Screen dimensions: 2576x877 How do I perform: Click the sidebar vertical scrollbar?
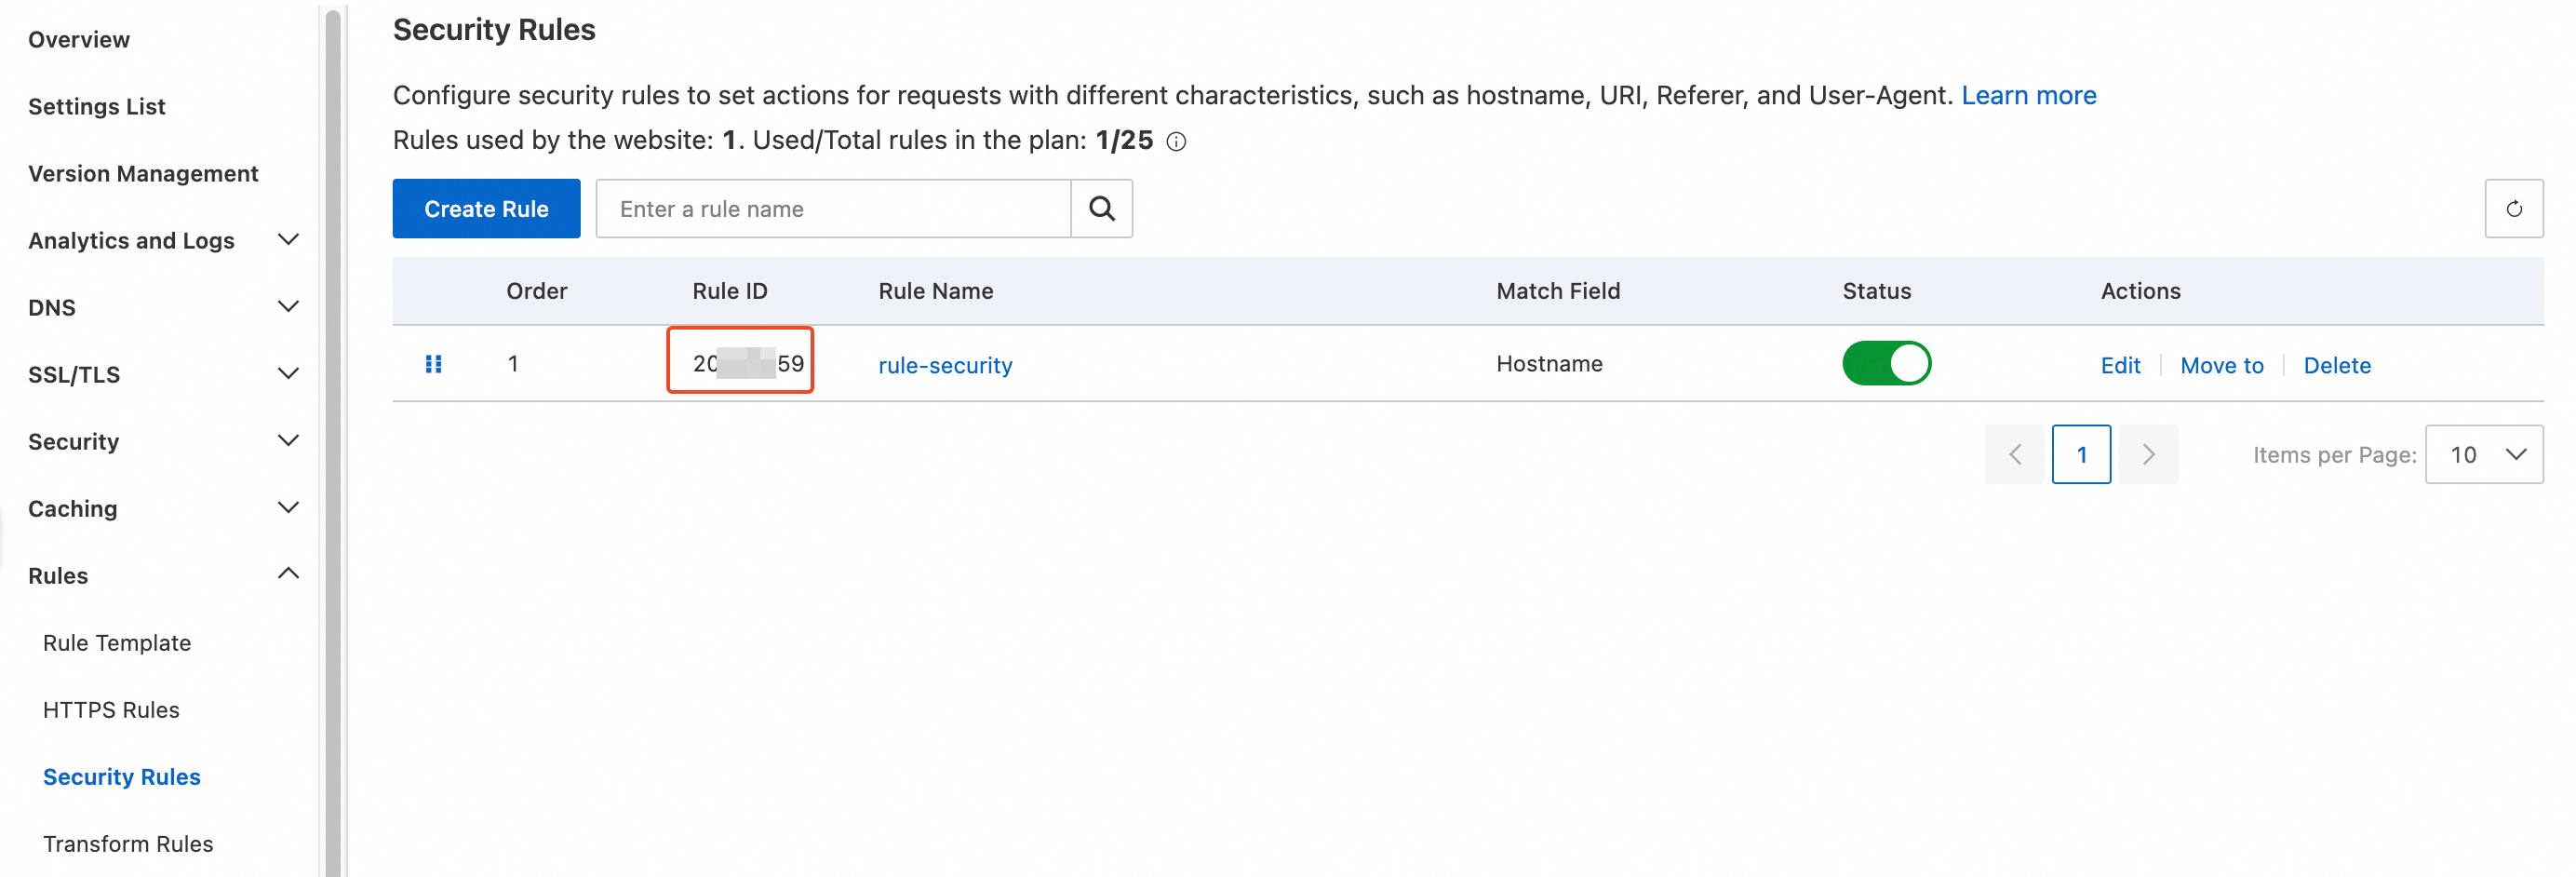coord(333,440)
